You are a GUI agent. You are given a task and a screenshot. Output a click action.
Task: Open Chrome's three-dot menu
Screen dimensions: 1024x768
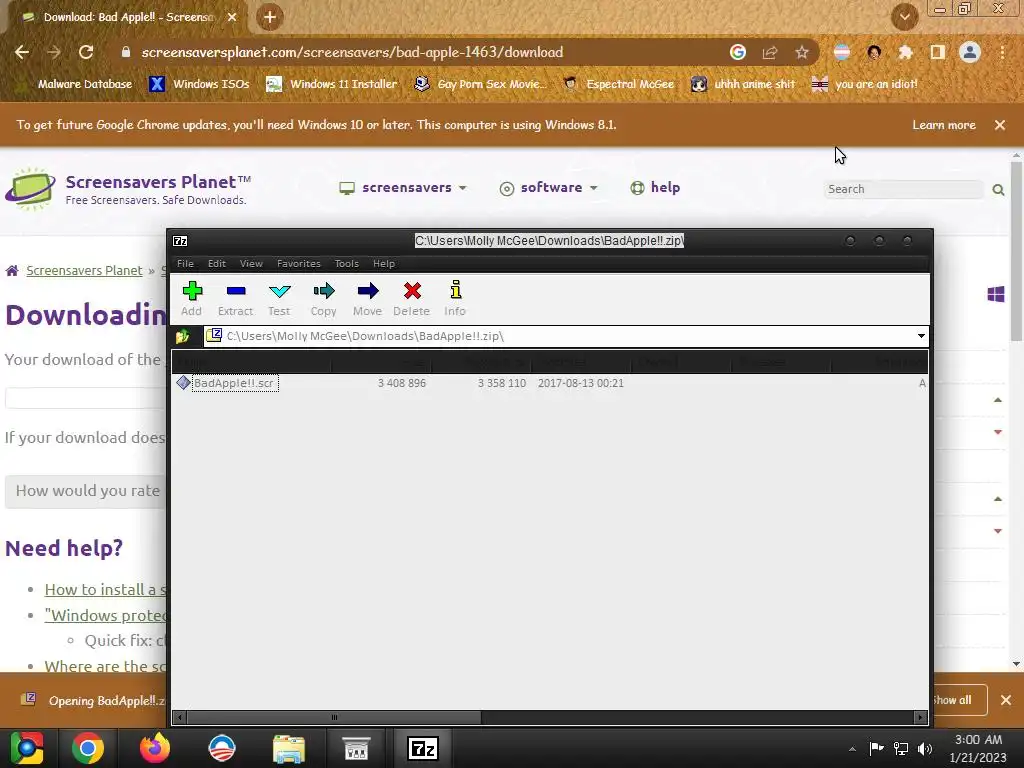1002,52
